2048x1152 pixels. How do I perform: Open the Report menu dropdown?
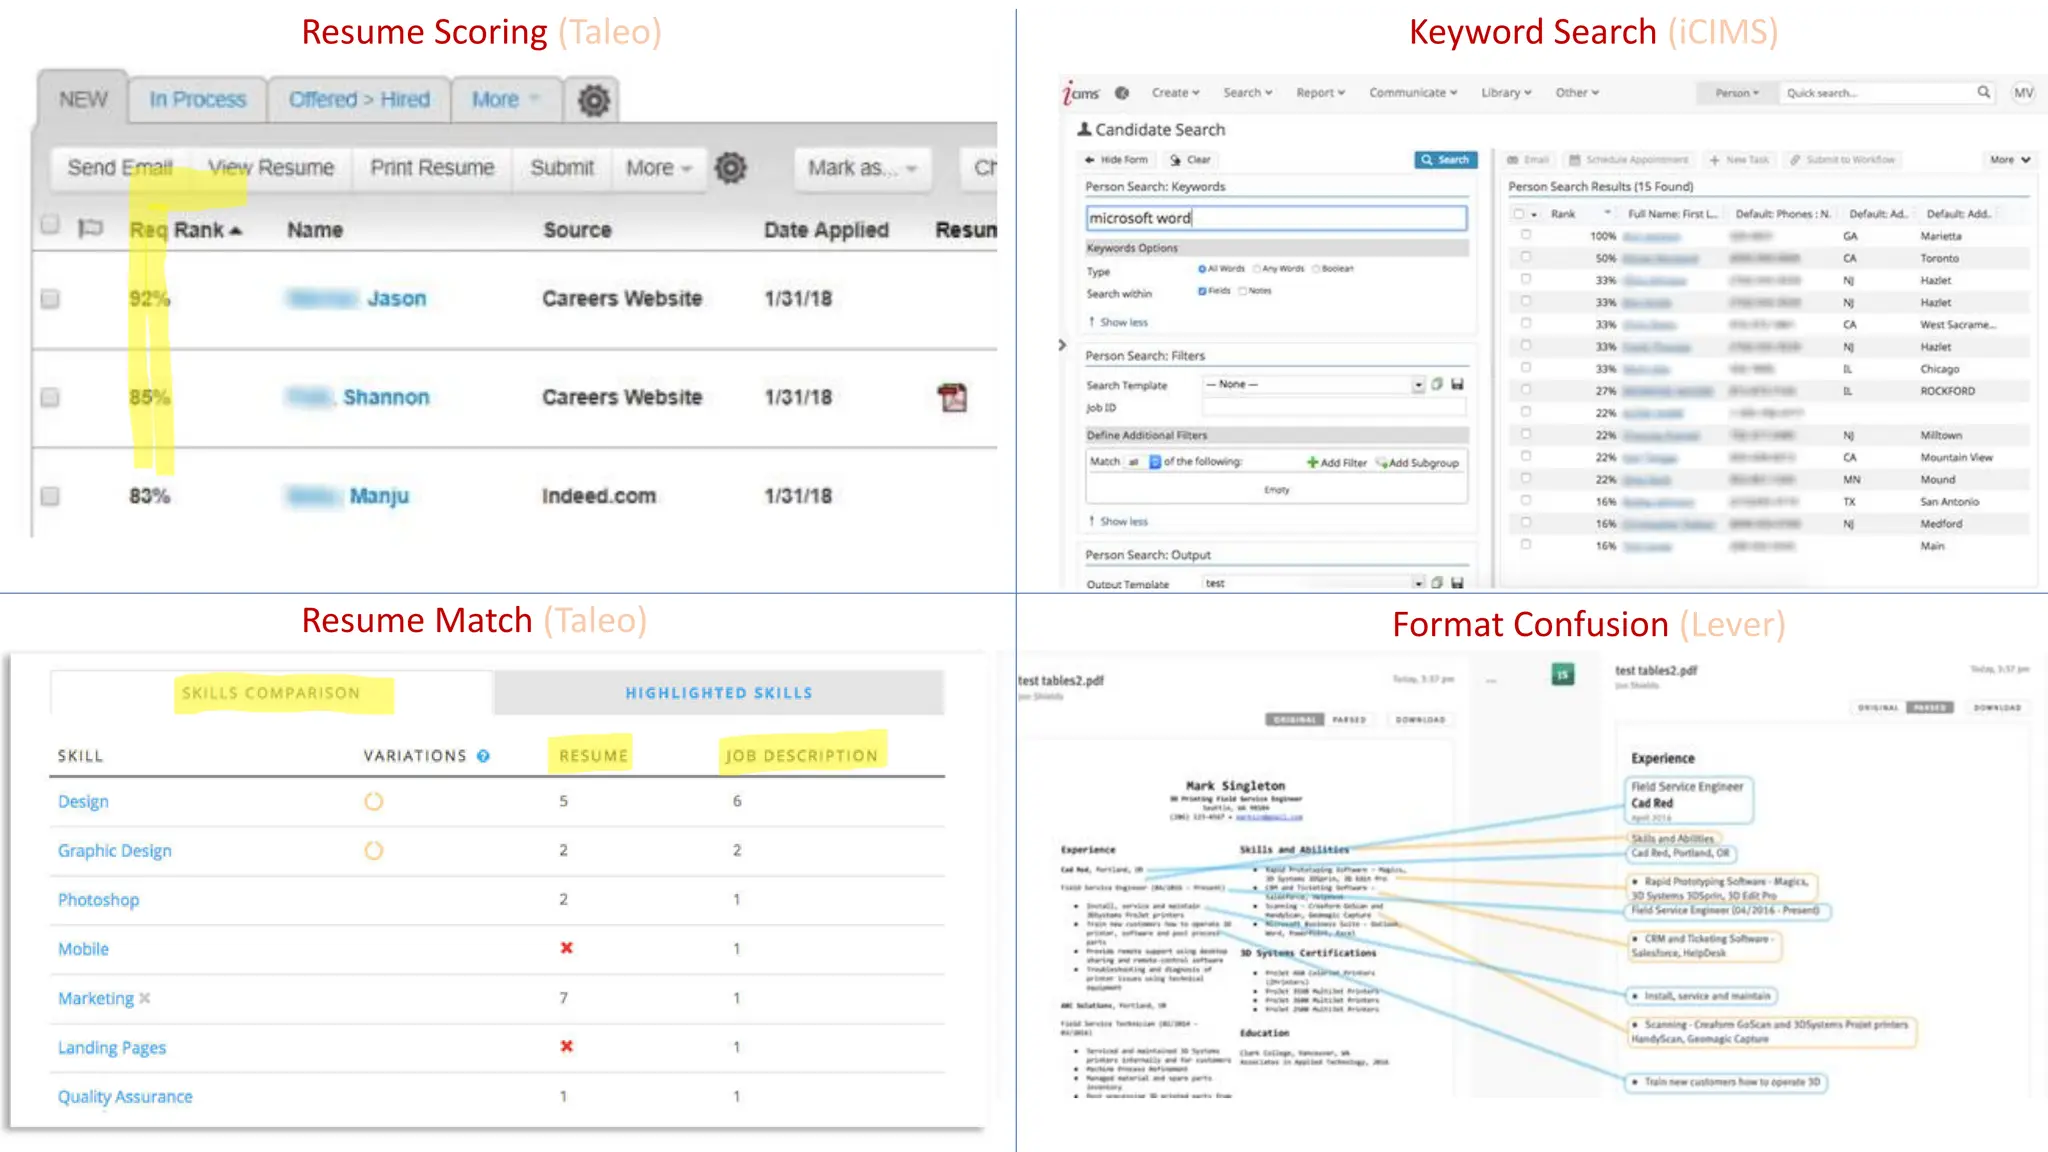point(1321,93)
